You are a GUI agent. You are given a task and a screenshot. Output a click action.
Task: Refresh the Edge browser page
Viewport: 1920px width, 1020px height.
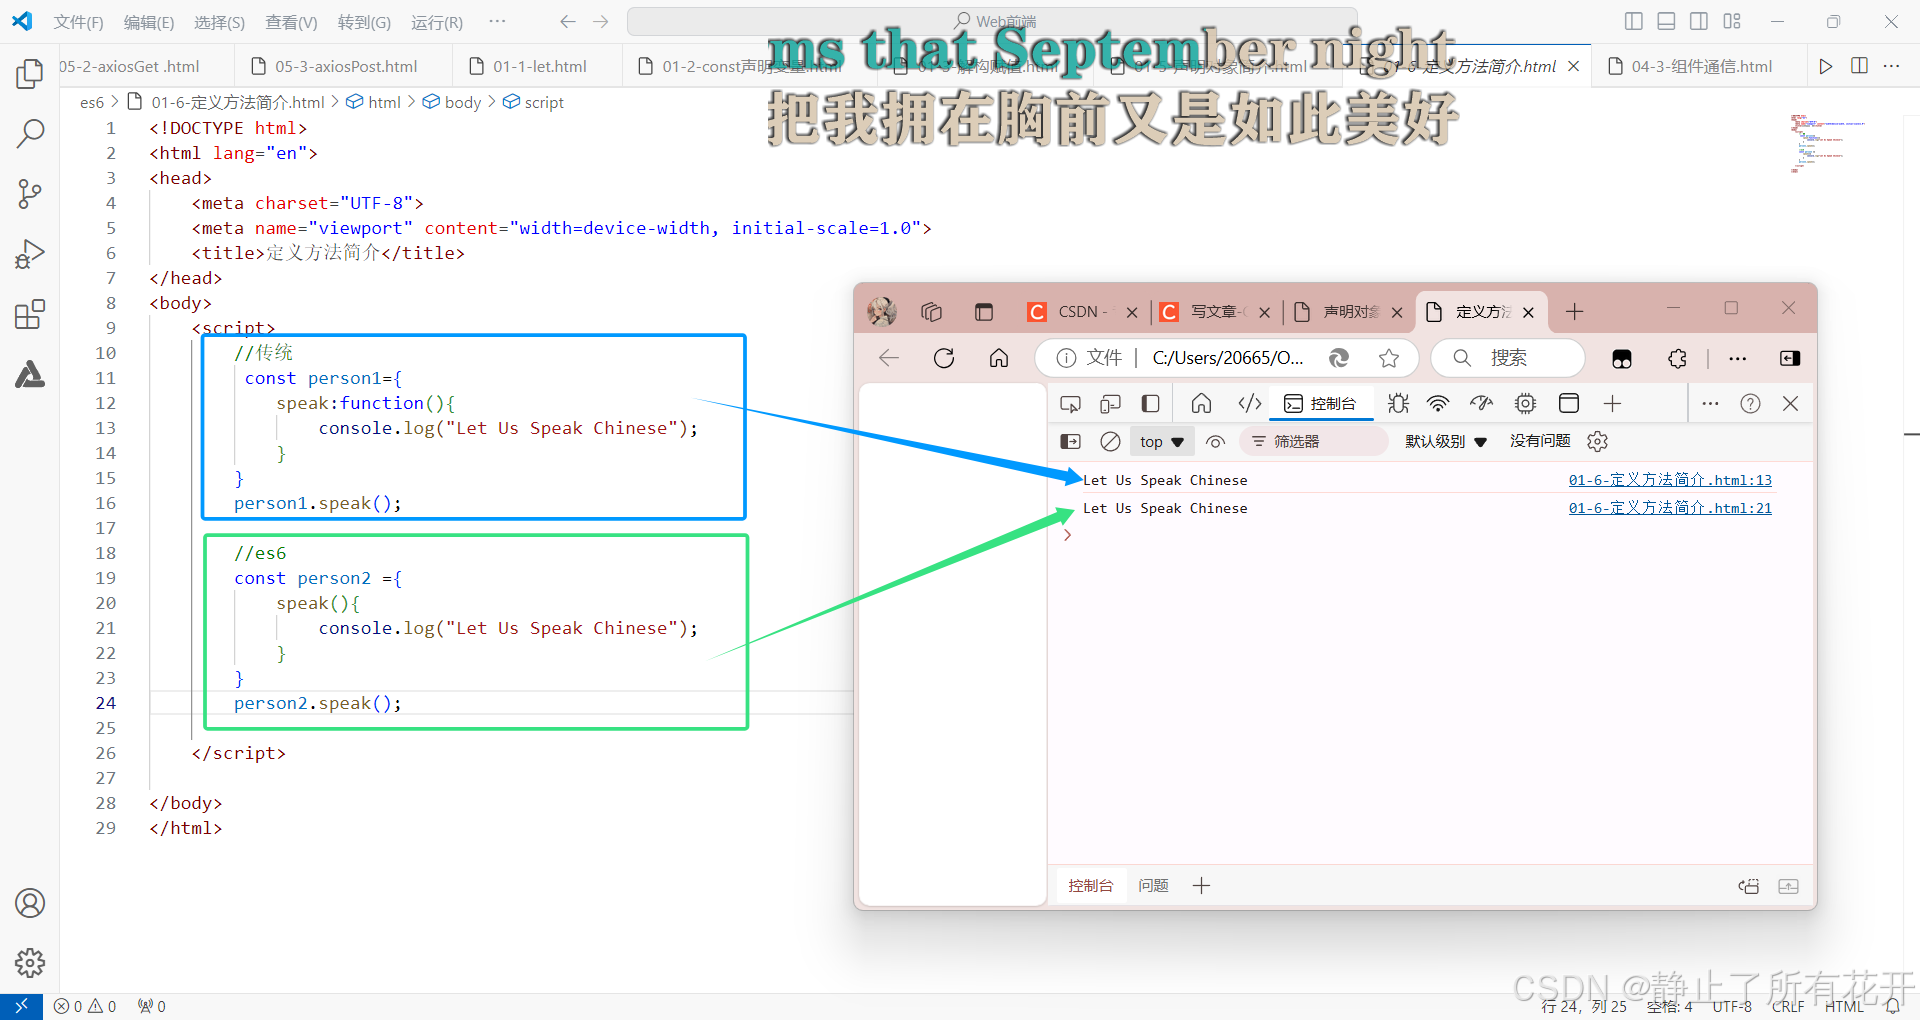pyautogui.click(x=944, y=358)
